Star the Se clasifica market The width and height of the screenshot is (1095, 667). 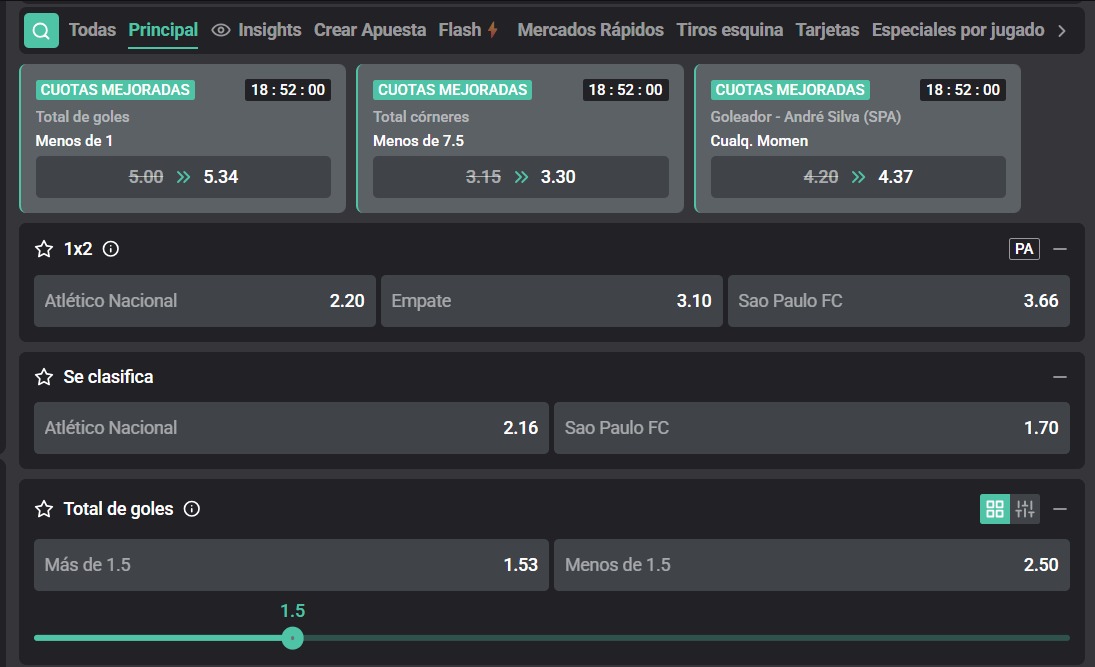tap(44, 377)
